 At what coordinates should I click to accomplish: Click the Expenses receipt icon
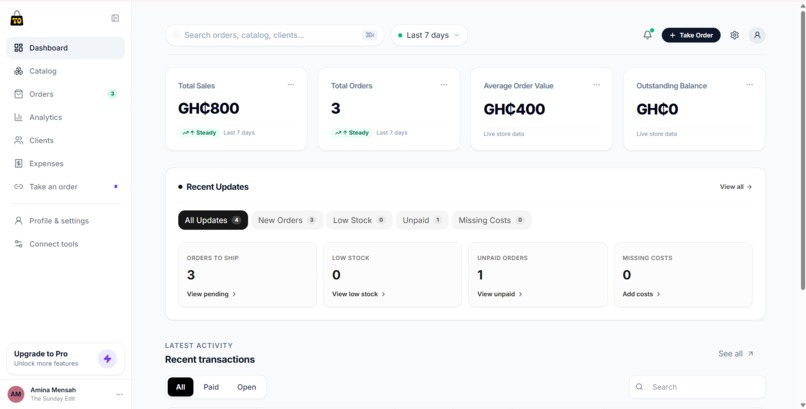click(19, 163)
